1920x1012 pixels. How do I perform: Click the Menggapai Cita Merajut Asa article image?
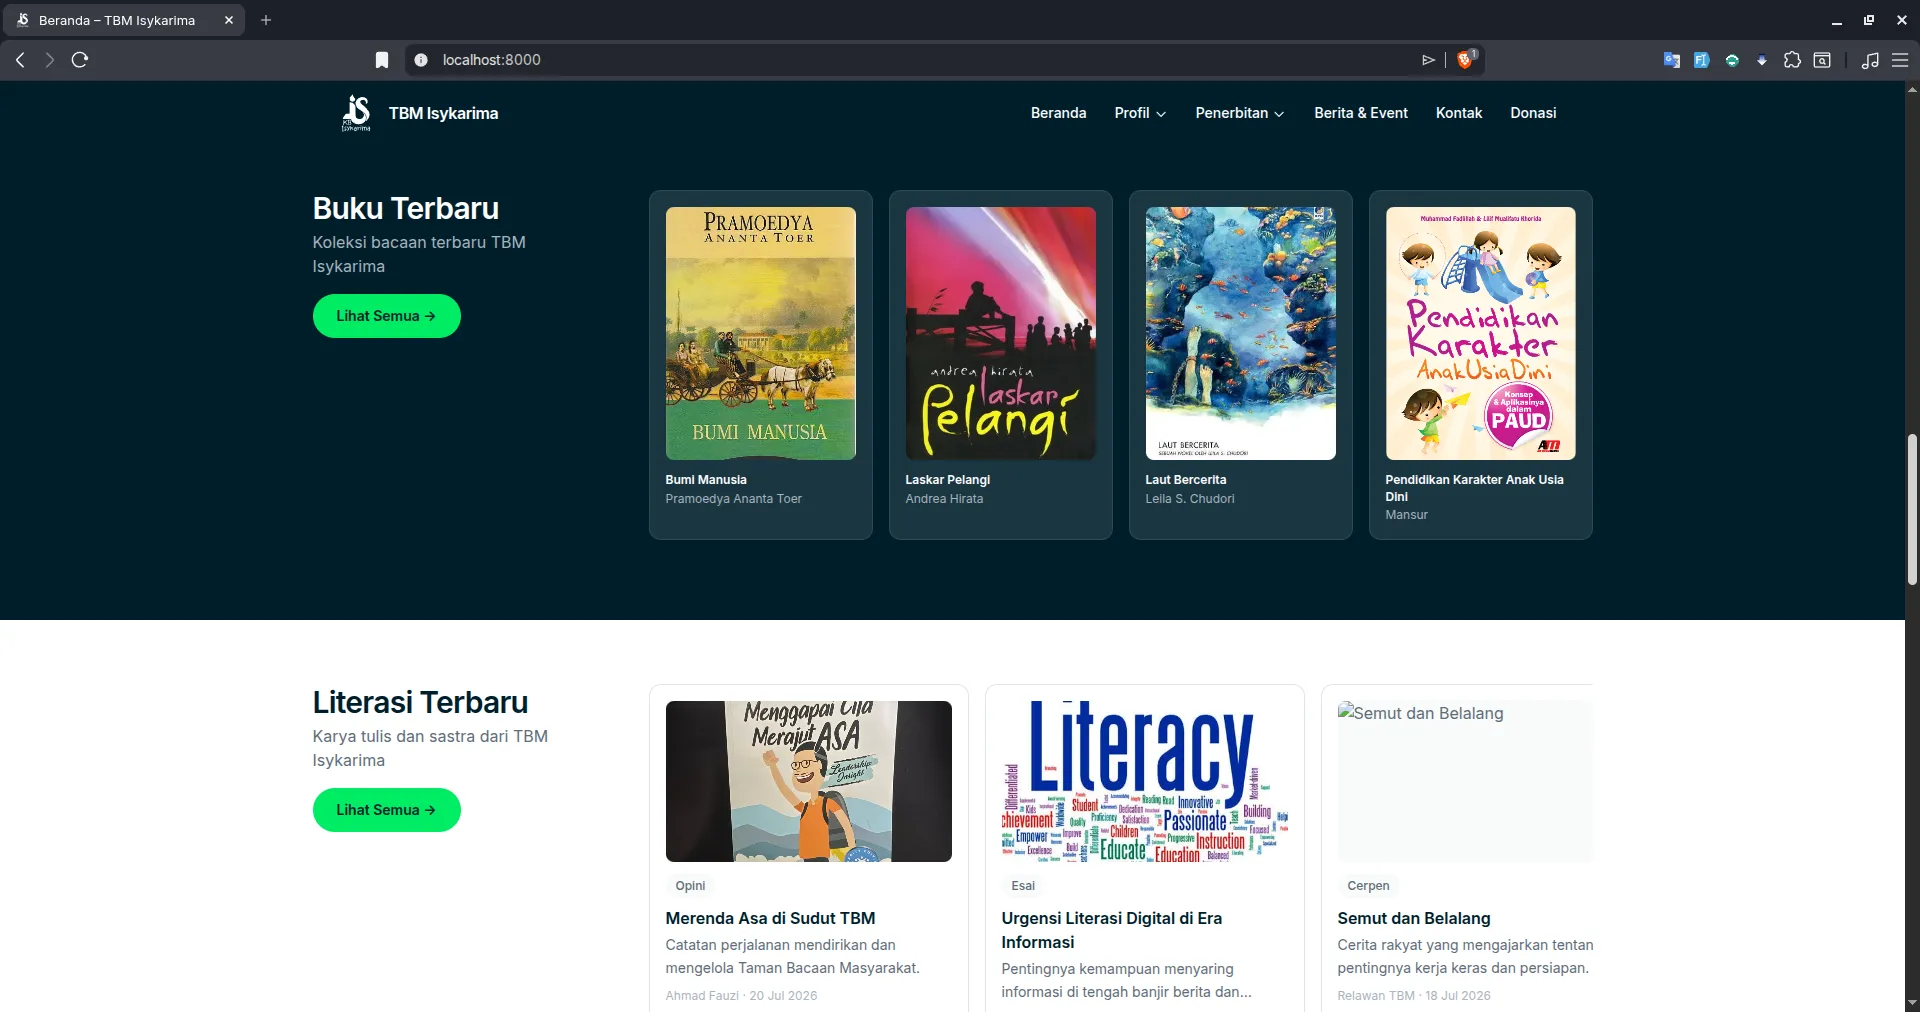pyautogui.click(x=809, y=781)
